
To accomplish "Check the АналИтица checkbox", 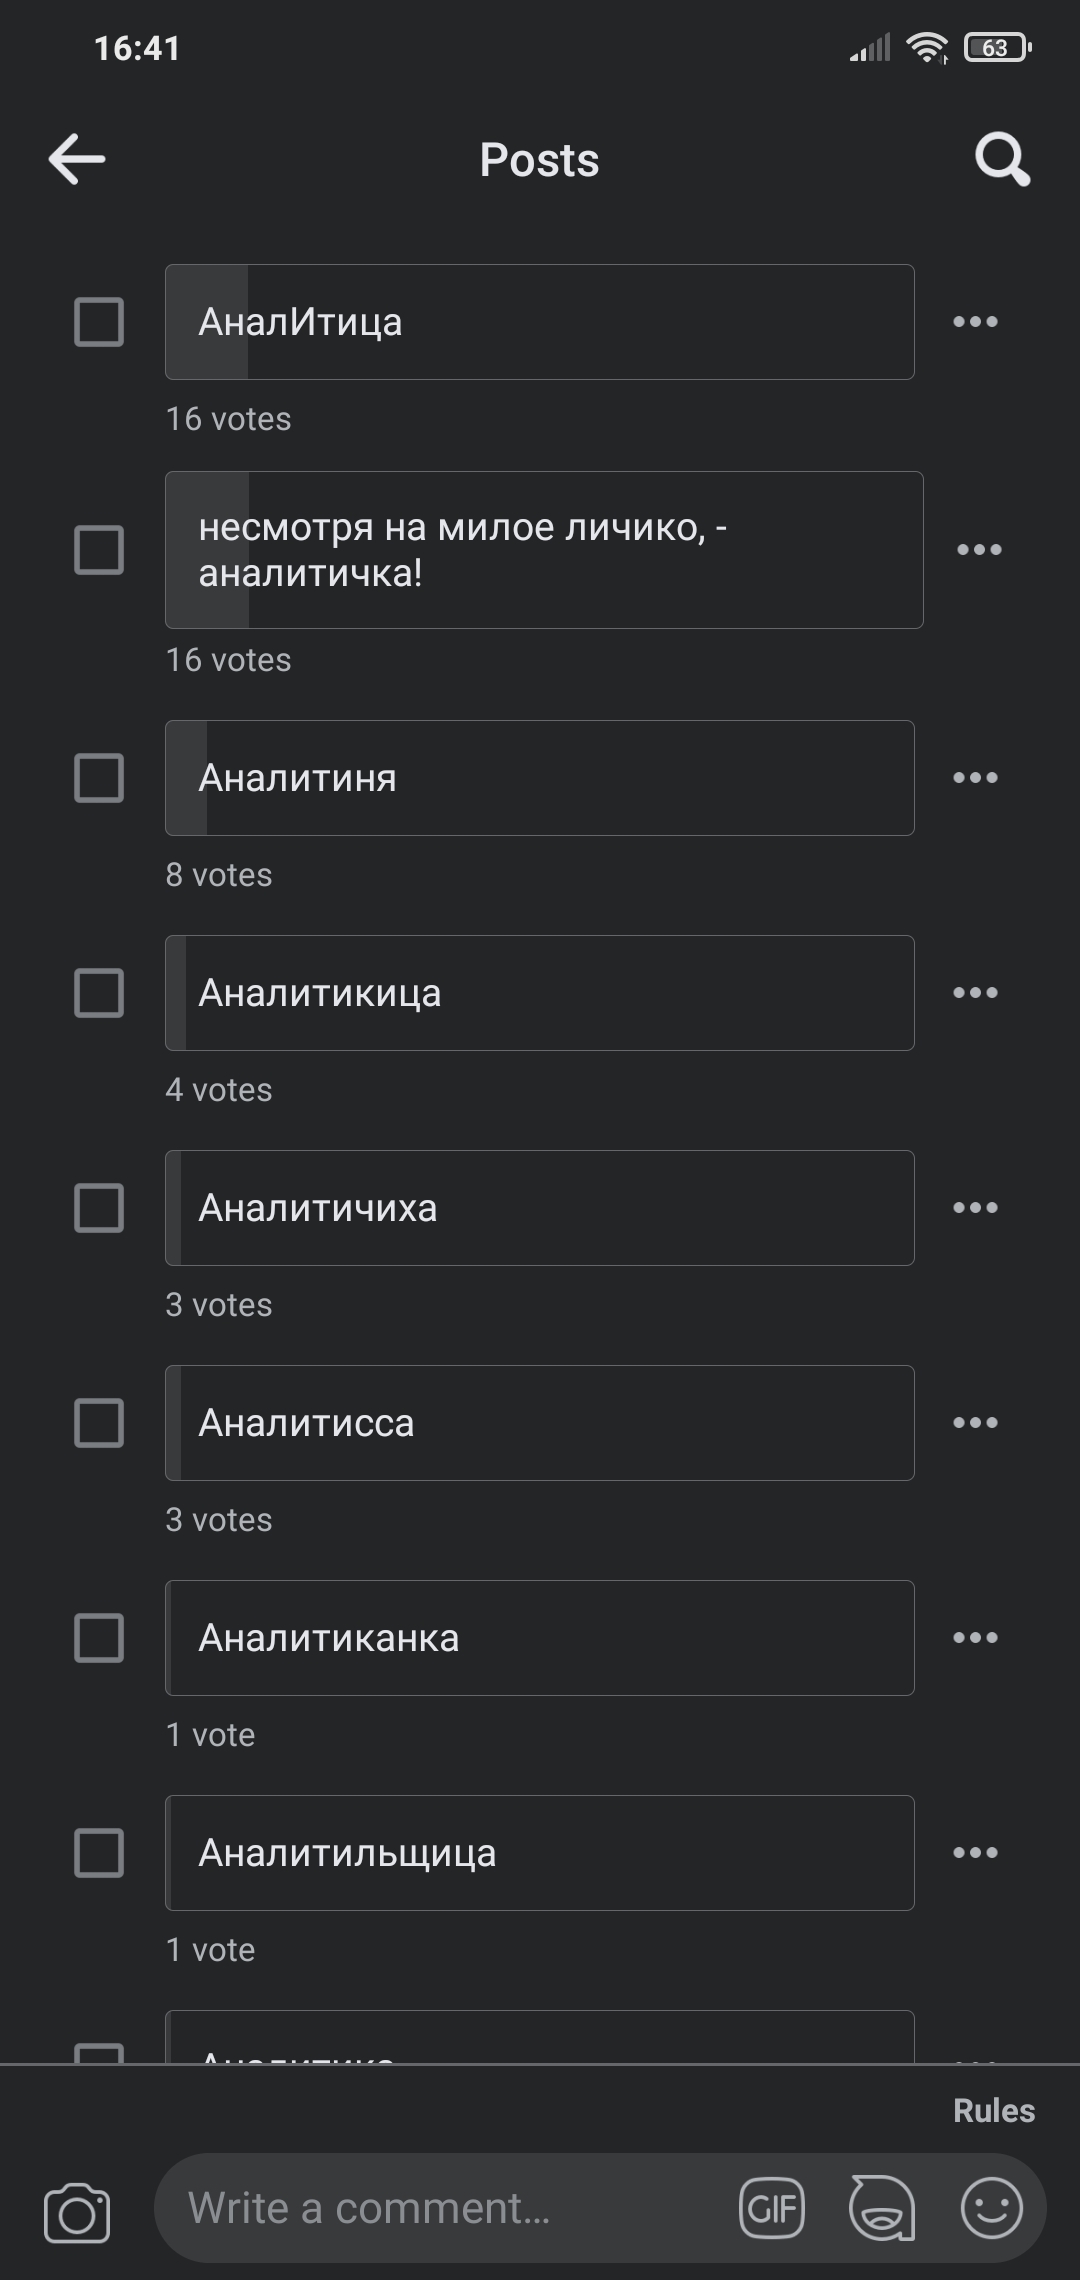I will (99, 322).
